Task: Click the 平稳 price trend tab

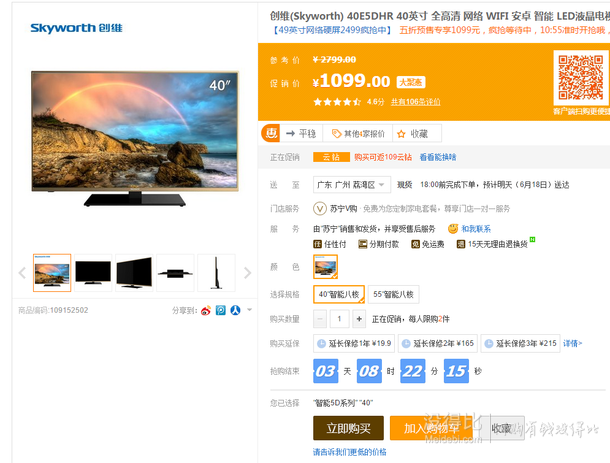Action: pos(301,134)
